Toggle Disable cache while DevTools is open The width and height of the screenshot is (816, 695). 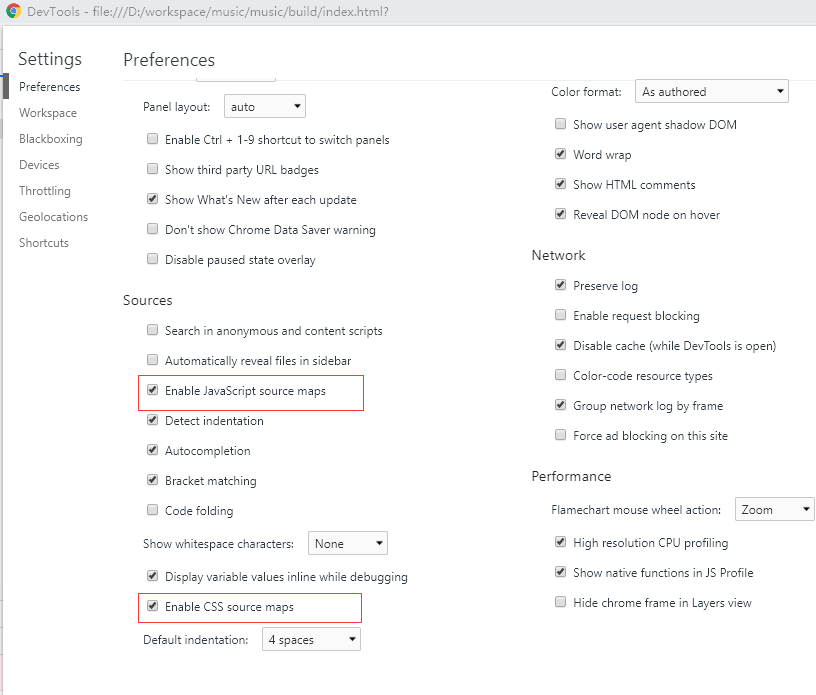(x=560, y=345)
